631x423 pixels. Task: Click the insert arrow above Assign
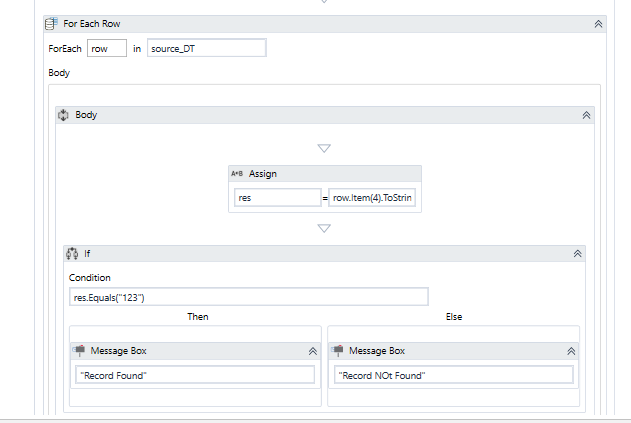point(324,148)
